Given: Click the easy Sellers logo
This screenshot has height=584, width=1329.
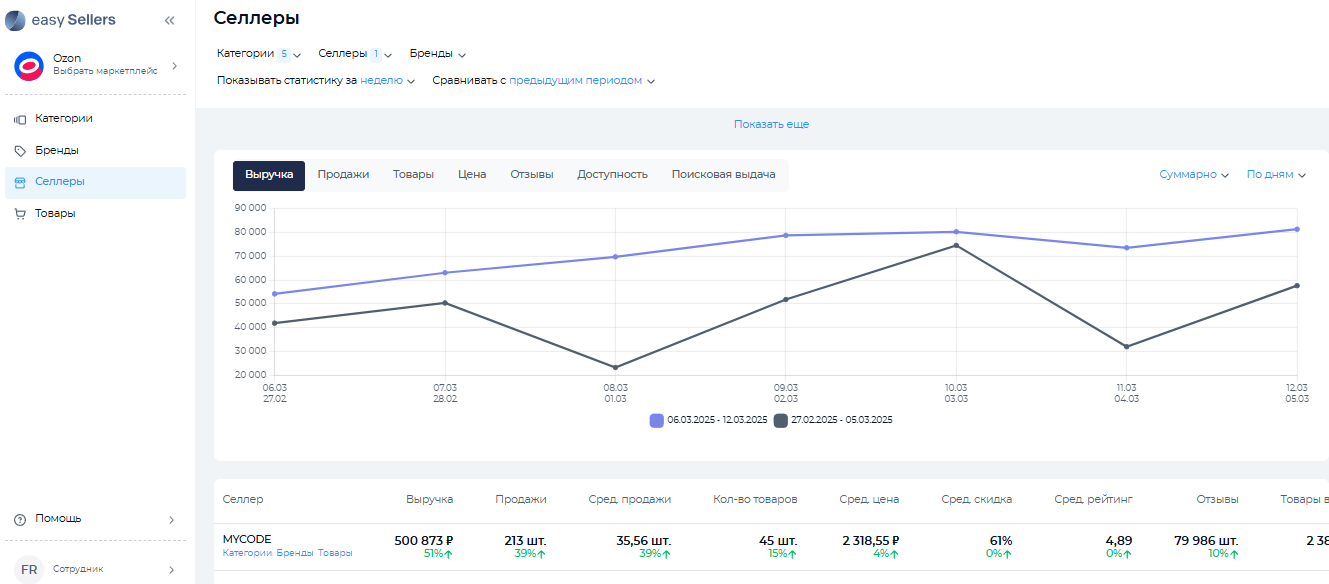Looking at the screenshot, I should click(60, 20).
